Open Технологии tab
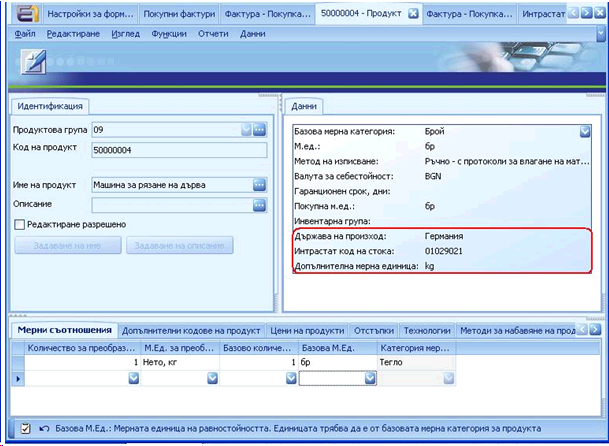Viewport: 609px width, 446px height. click(x=427, y=331)
